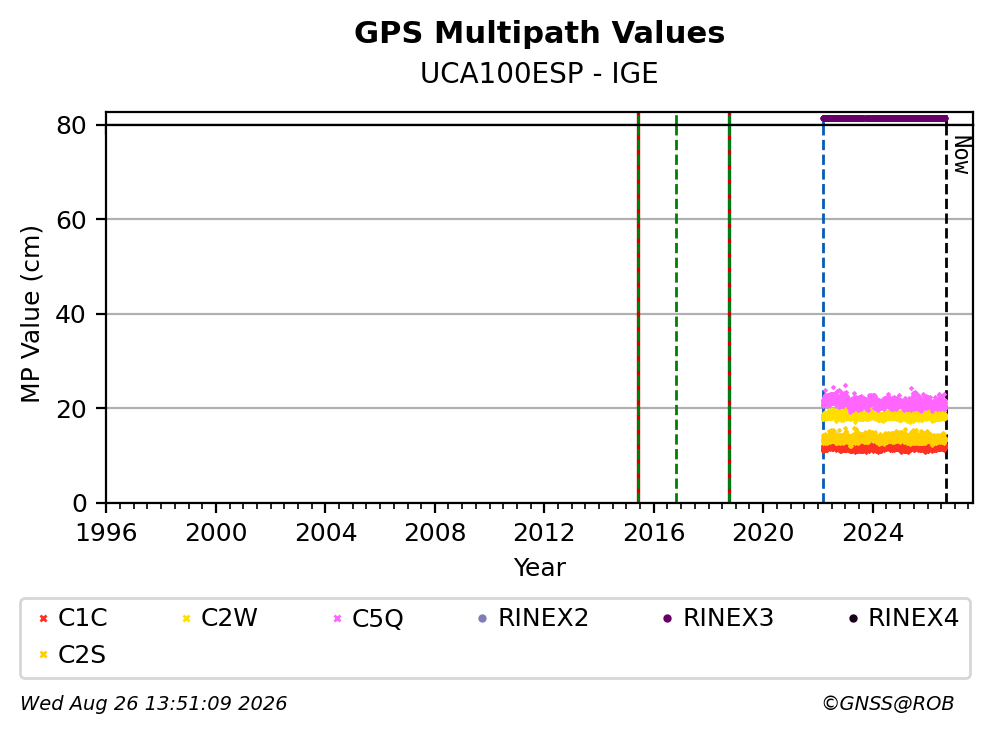Click the Now marker label
992x734 pixels.
[x=962, y=155]
